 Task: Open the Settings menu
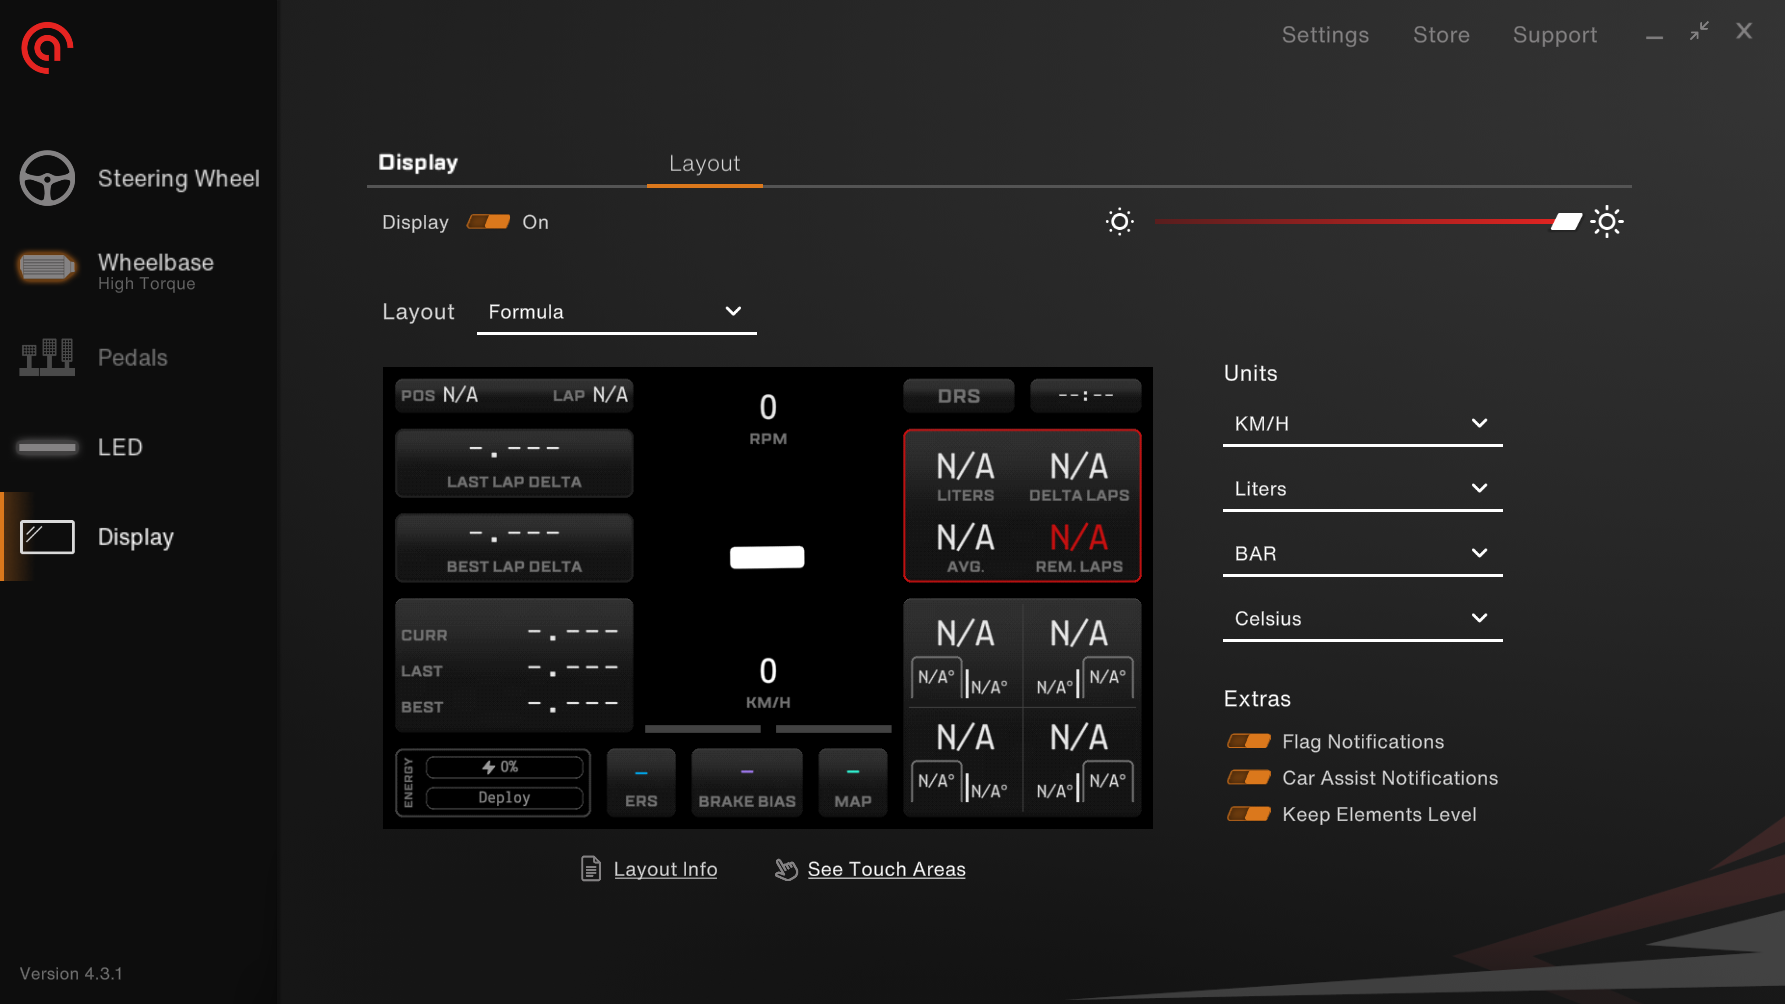(1325, 35)
